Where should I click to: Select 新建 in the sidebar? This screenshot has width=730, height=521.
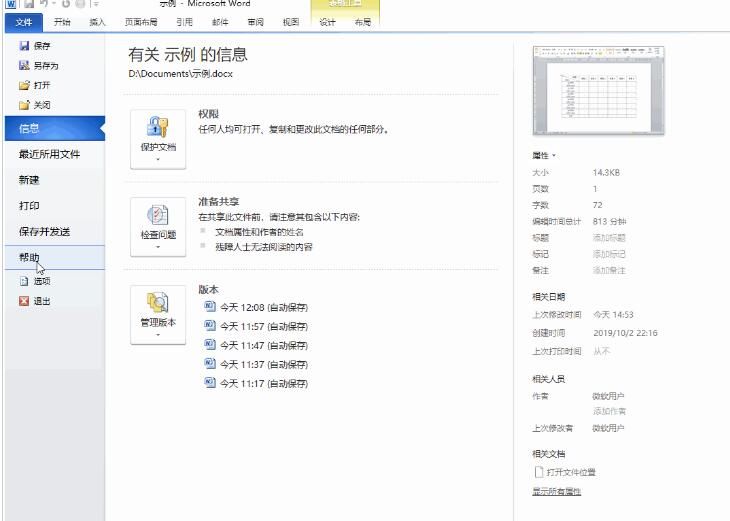(x=55, y=180)
